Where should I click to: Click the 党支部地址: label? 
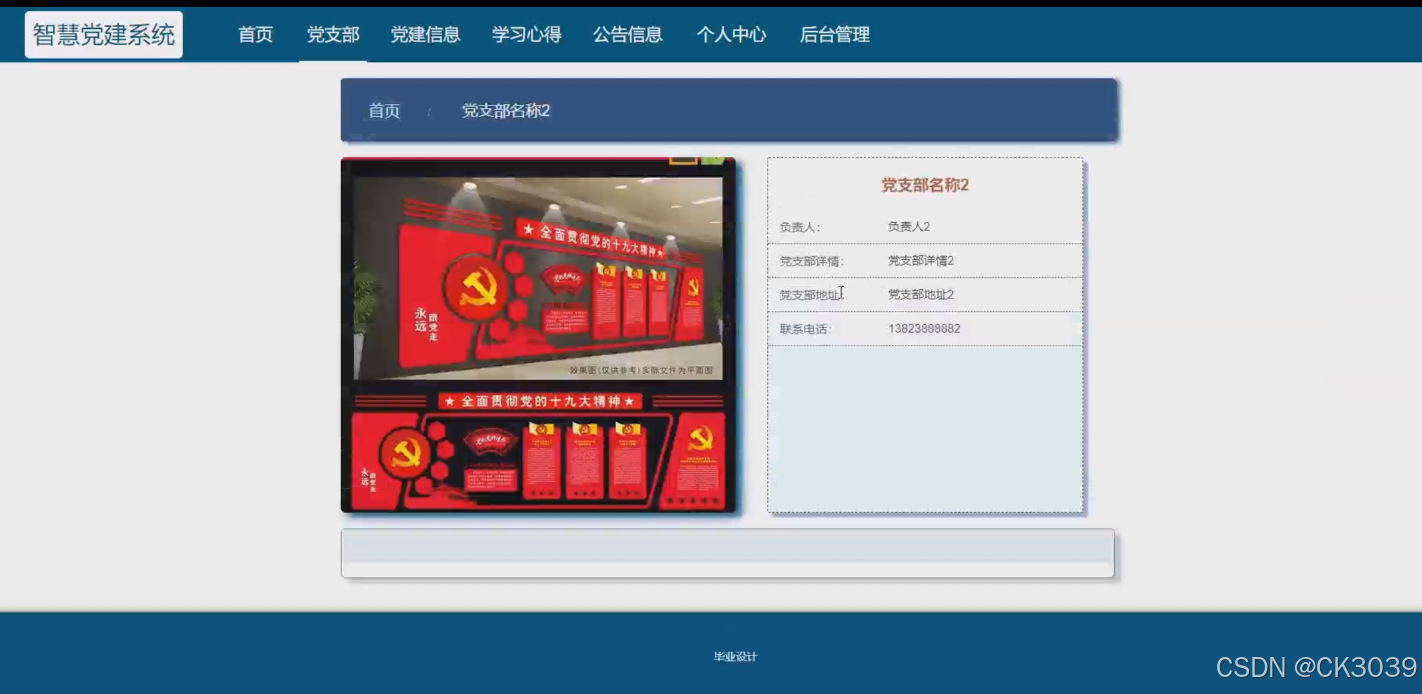(x=812, y=295)
